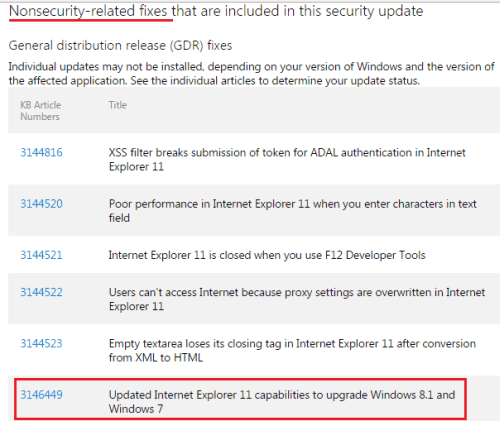Image resolution: width=500 pixels, height=421 pixels.
Task: Click the KB Article Numbers column header
Action: [41, 111]
